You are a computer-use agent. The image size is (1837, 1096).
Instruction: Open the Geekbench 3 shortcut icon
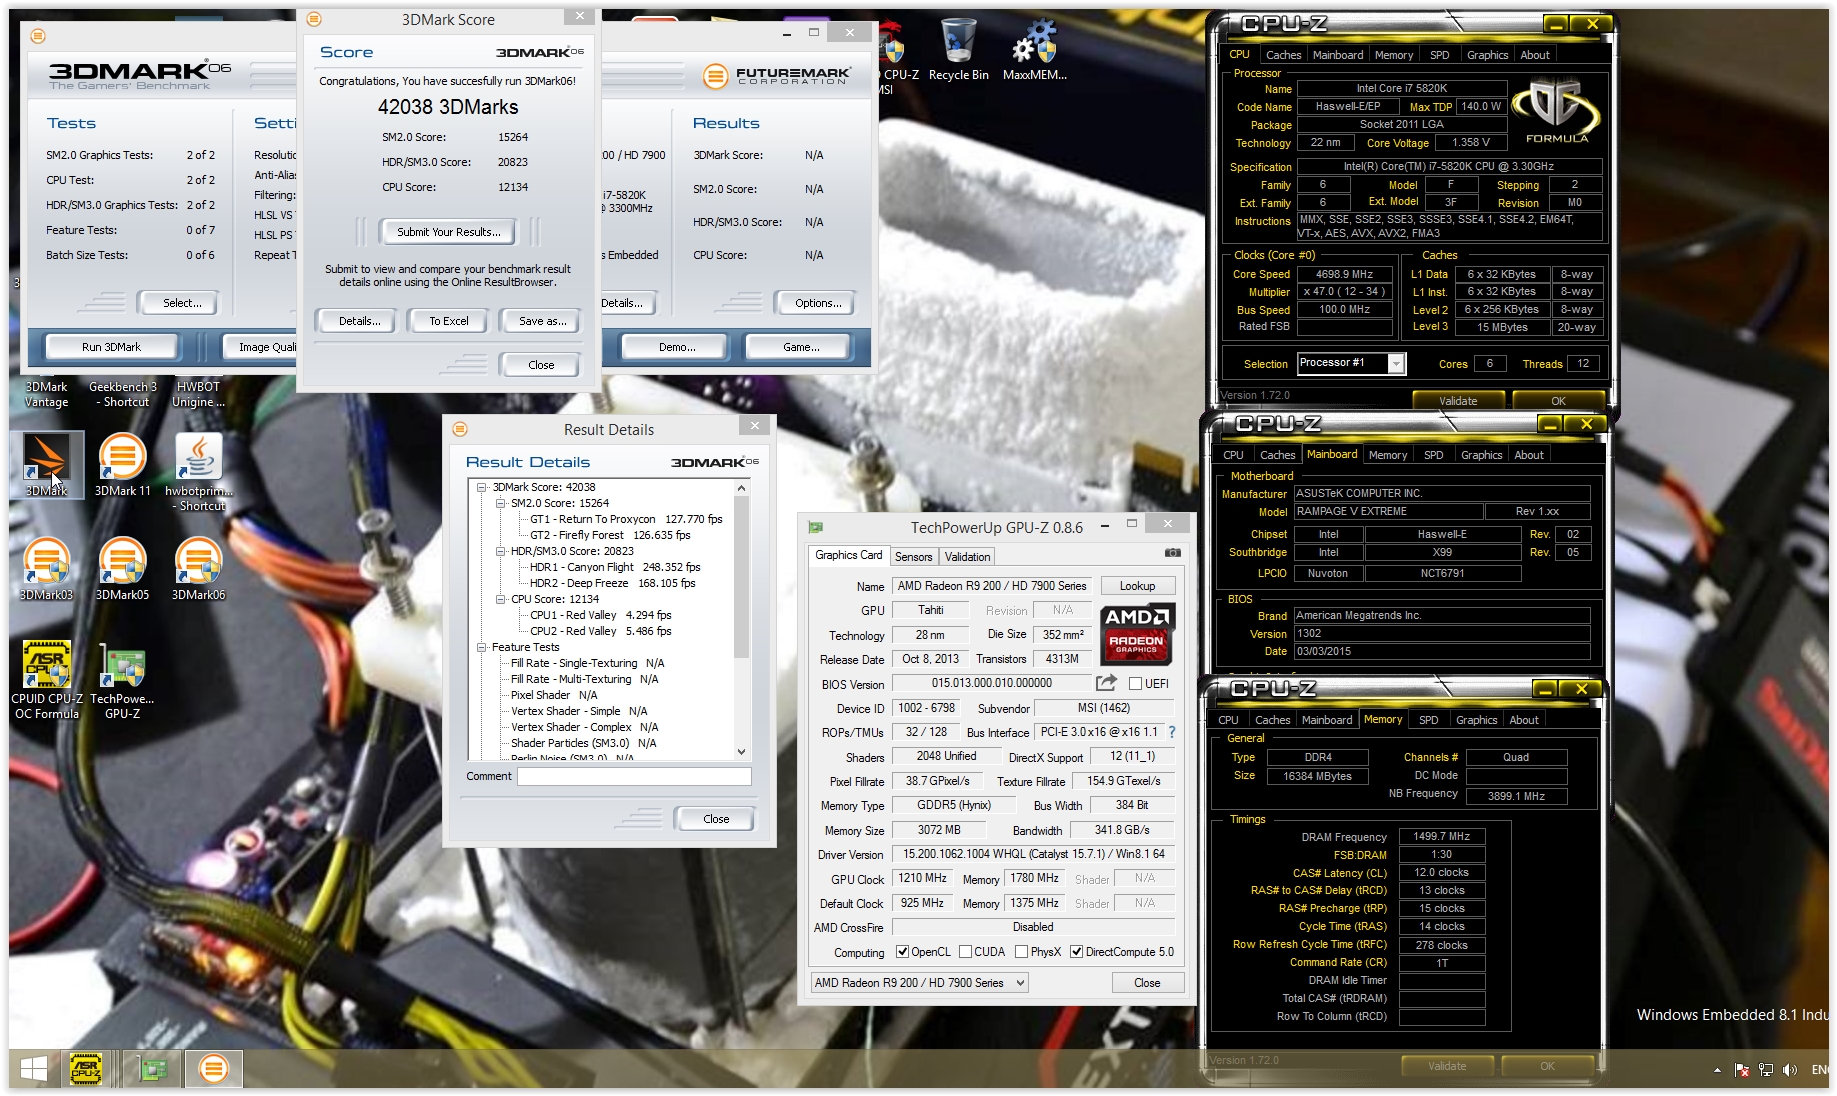click(123, 393)
